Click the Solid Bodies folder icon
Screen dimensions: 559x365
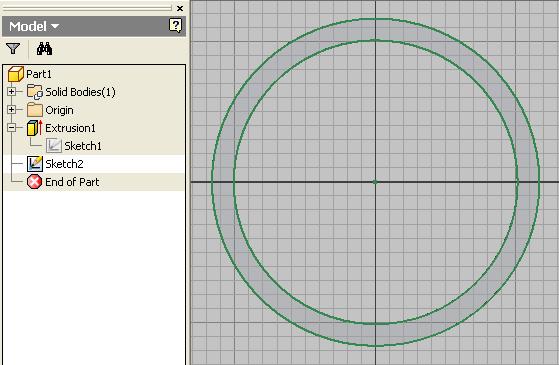click(35, 92)
